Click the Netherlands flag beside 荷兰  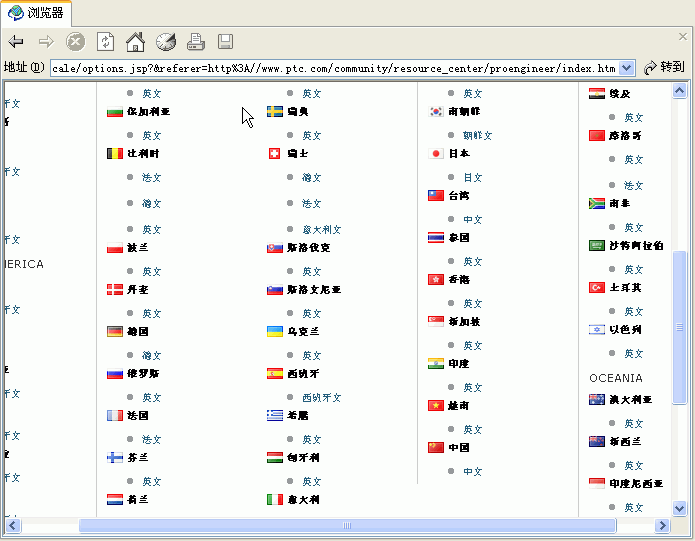coord(115,500)
